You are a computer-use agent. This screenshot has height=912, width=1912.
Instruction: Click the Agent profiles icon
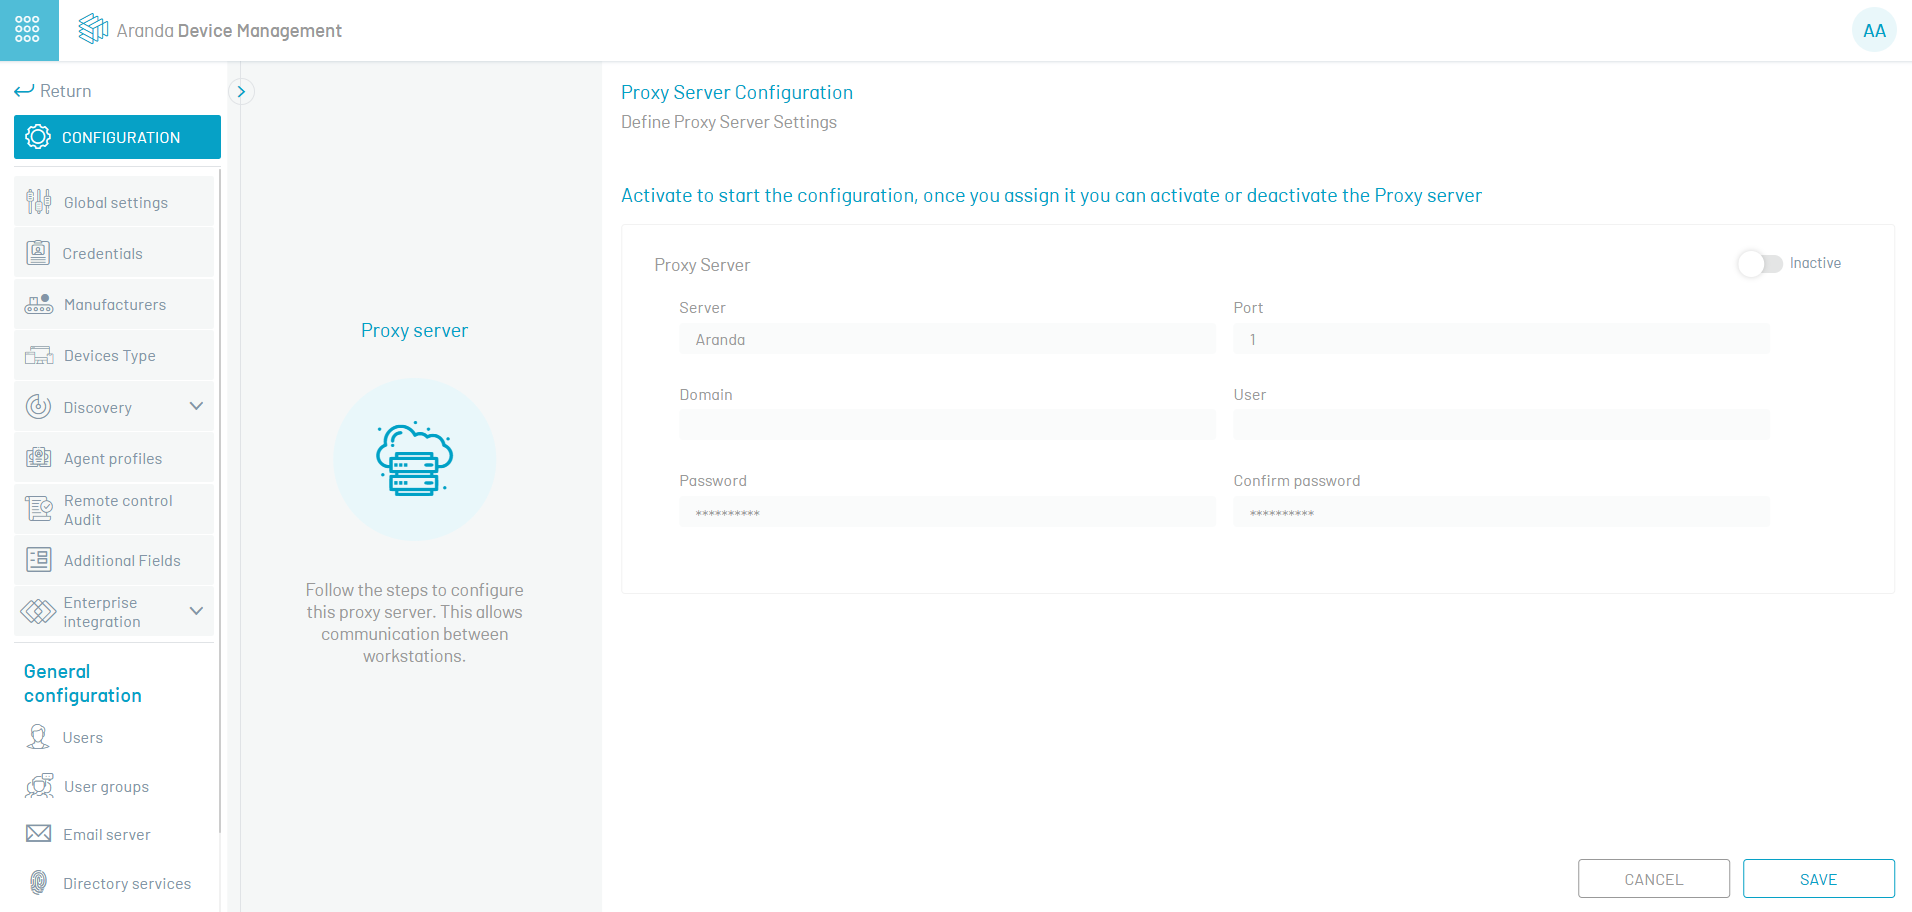pyautogui.click(x=39, y=457)
